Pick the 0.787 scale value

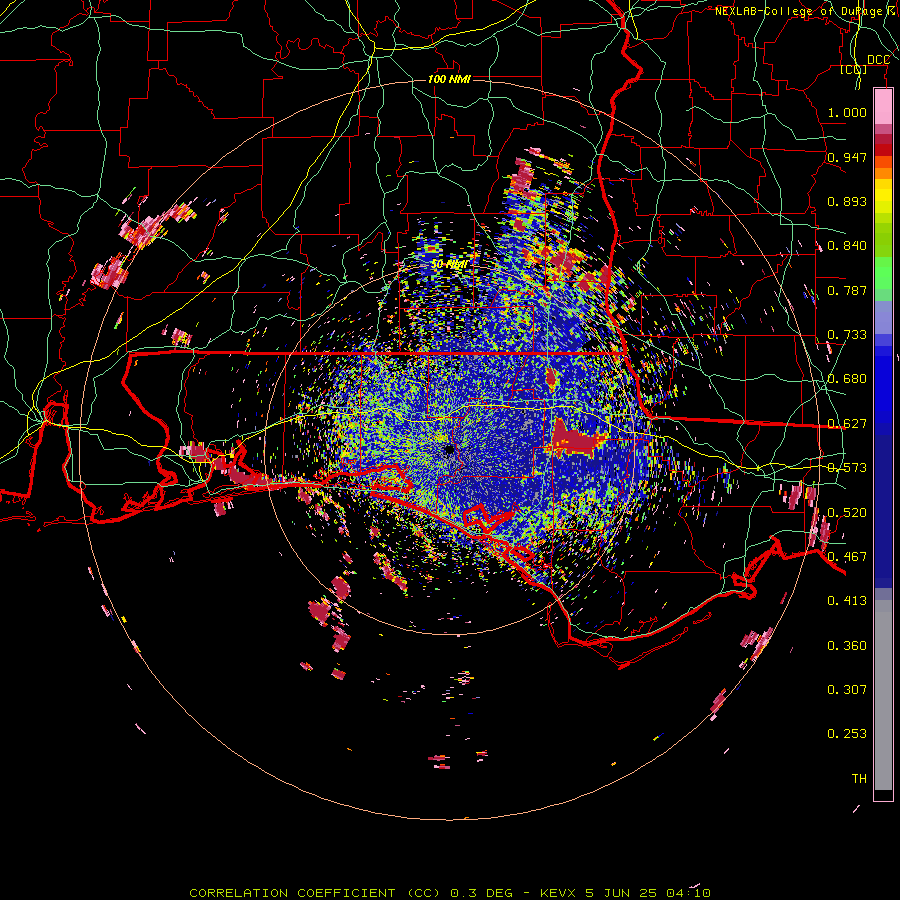pos(847,290)
